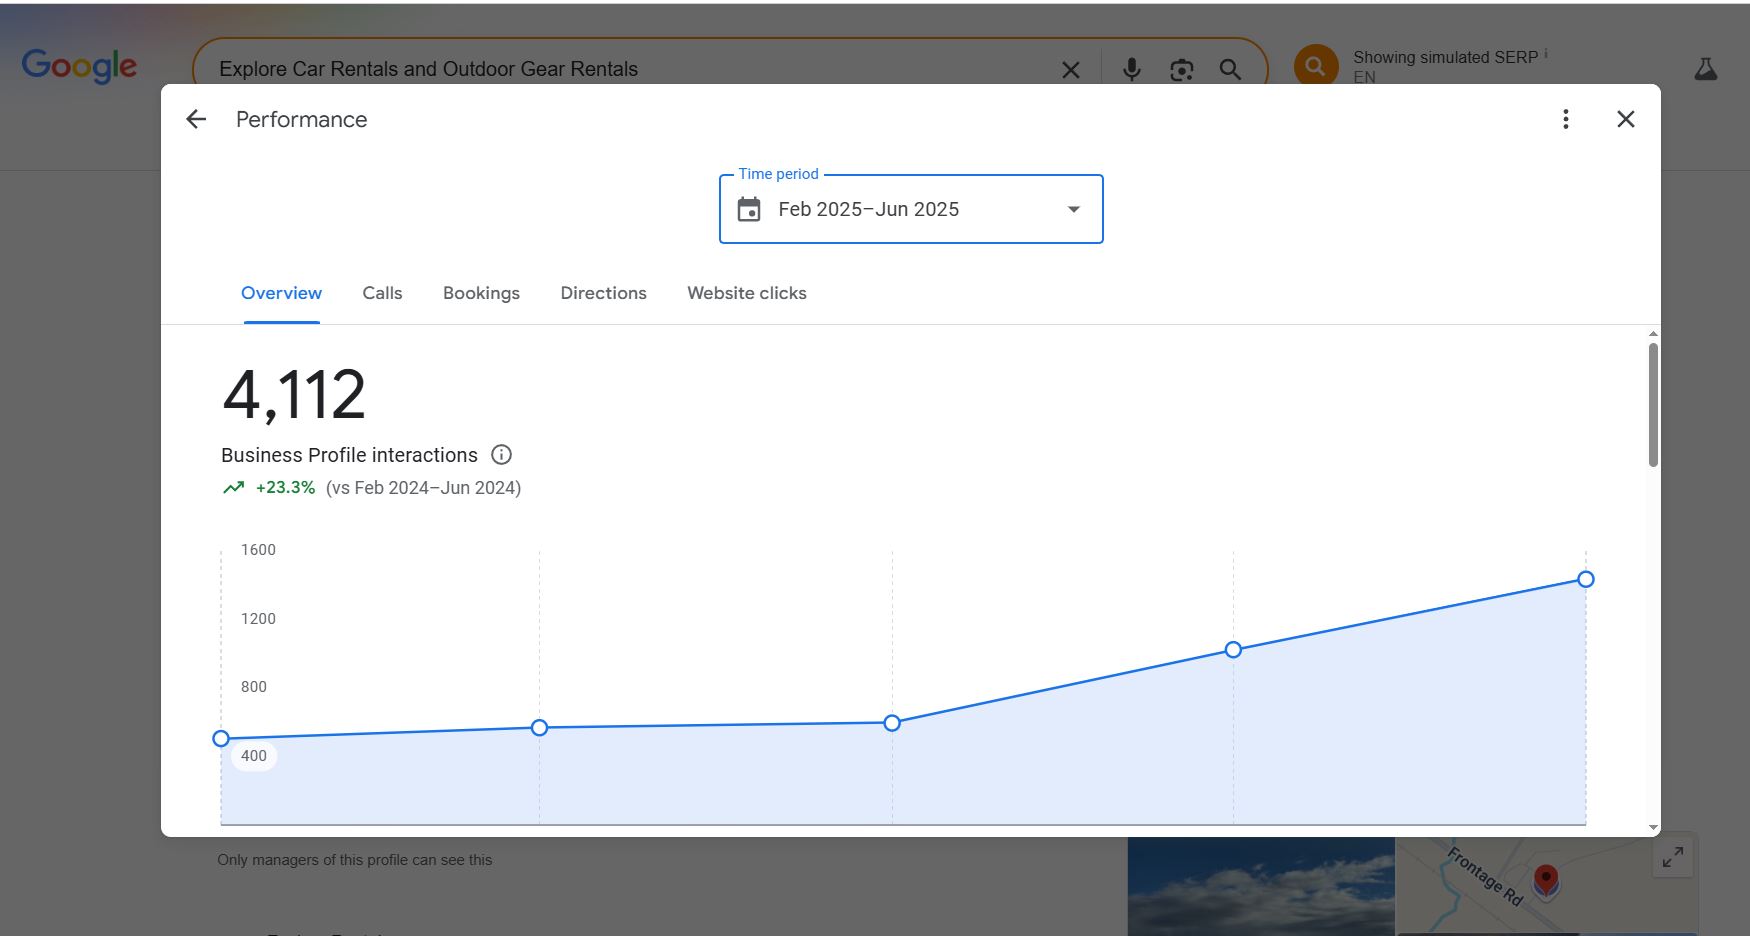Click the info icon next to Business Profile interactions

[x=502, y=455]
